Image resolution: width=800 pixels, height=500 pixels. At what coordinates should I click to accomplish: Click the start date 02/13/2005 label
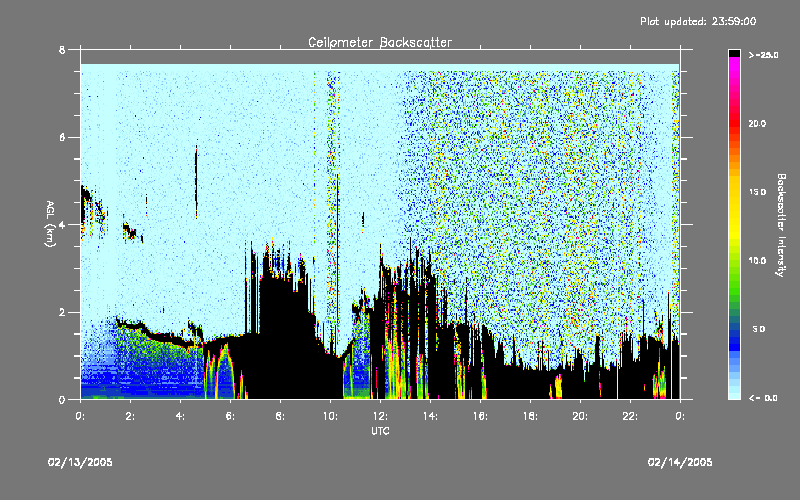click(80, 462)
